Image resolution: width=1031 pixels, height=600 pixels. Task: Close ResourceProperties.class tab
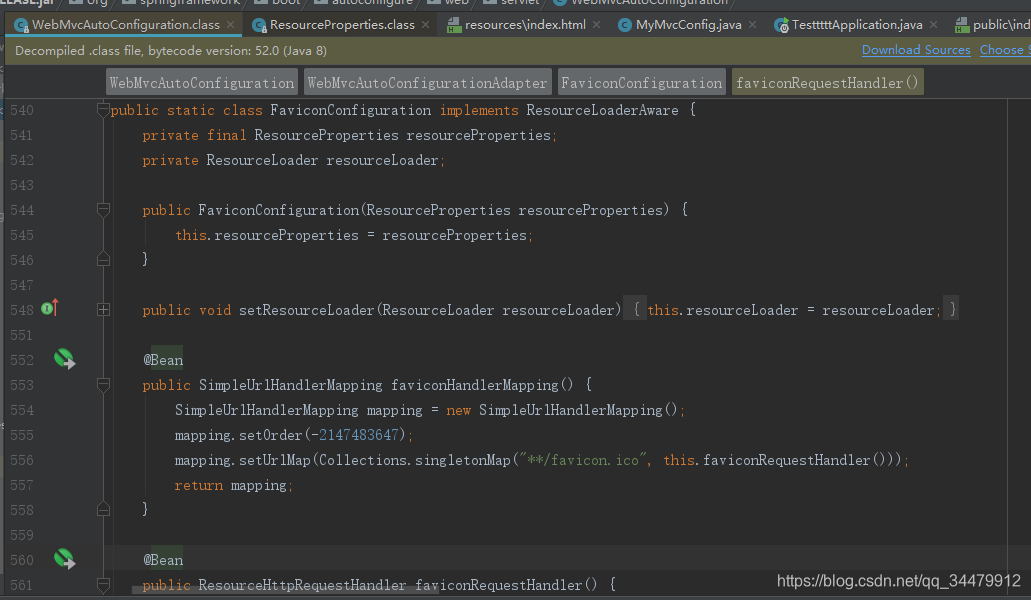[x=425, y=25]
